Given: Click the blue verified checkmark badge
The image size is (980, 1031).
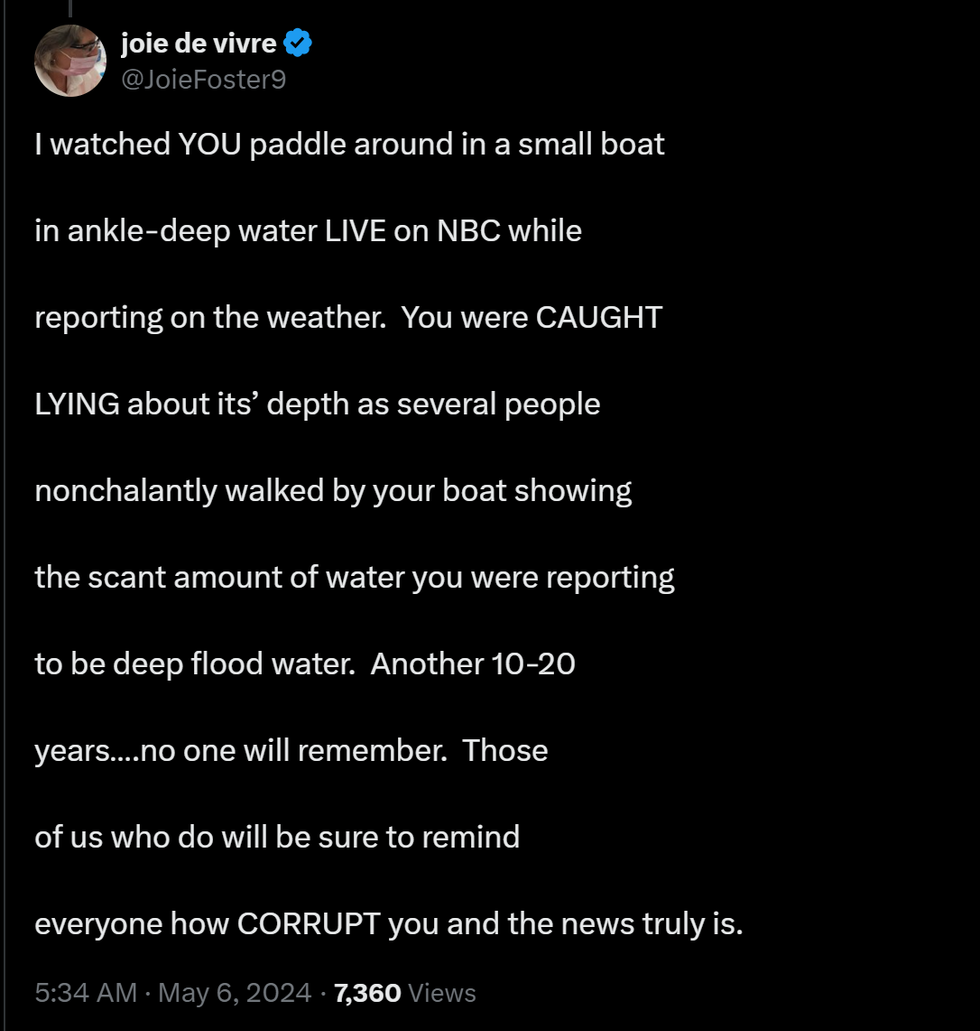Looking at the screenshot, I should (299, 43).
